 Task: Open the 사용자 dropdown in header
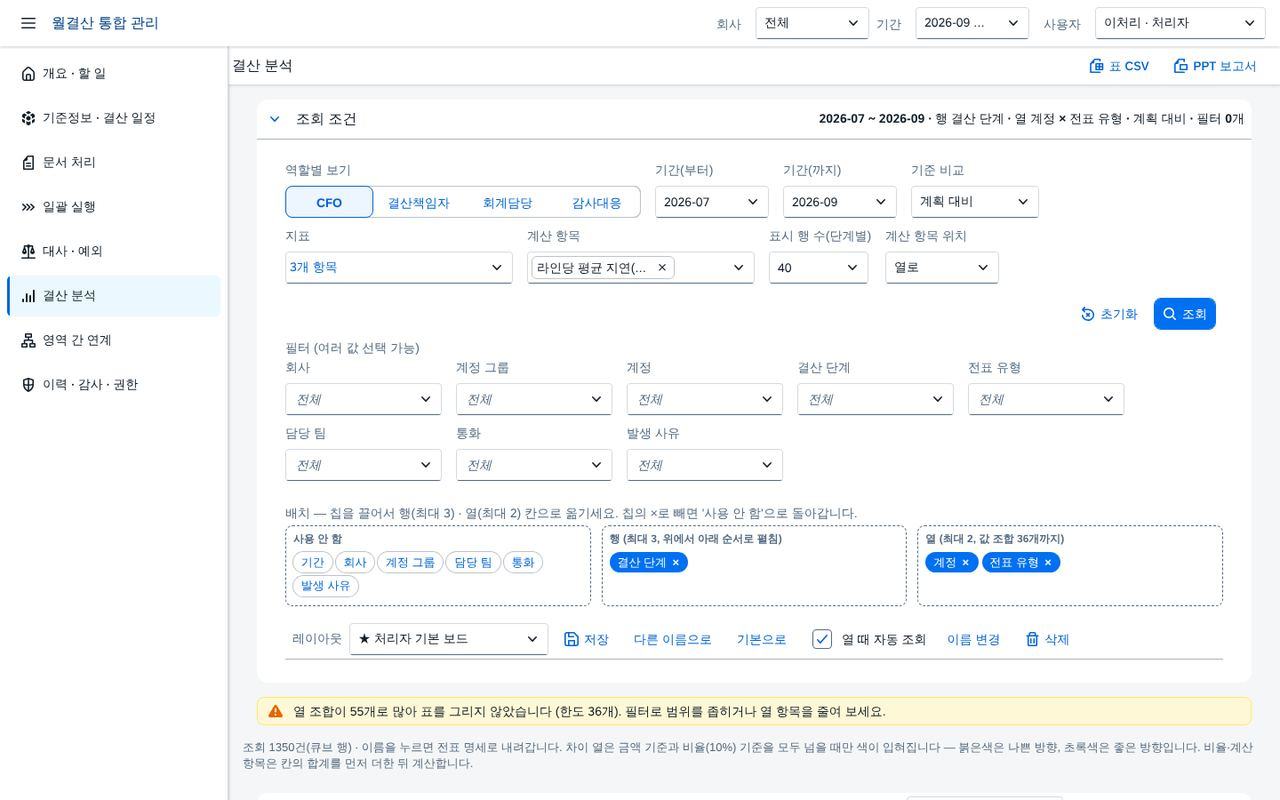tap(1180, 23)
